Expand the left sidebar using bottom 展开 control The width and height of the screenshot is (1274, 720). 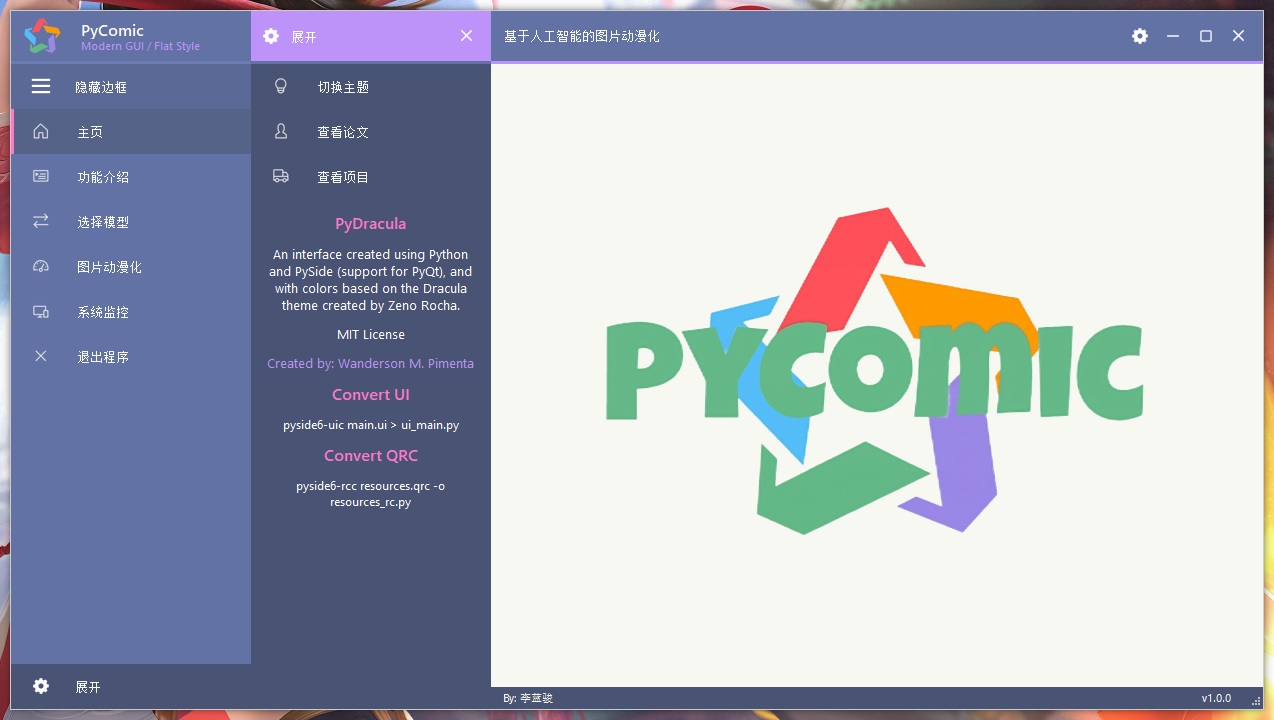[87, 687]
